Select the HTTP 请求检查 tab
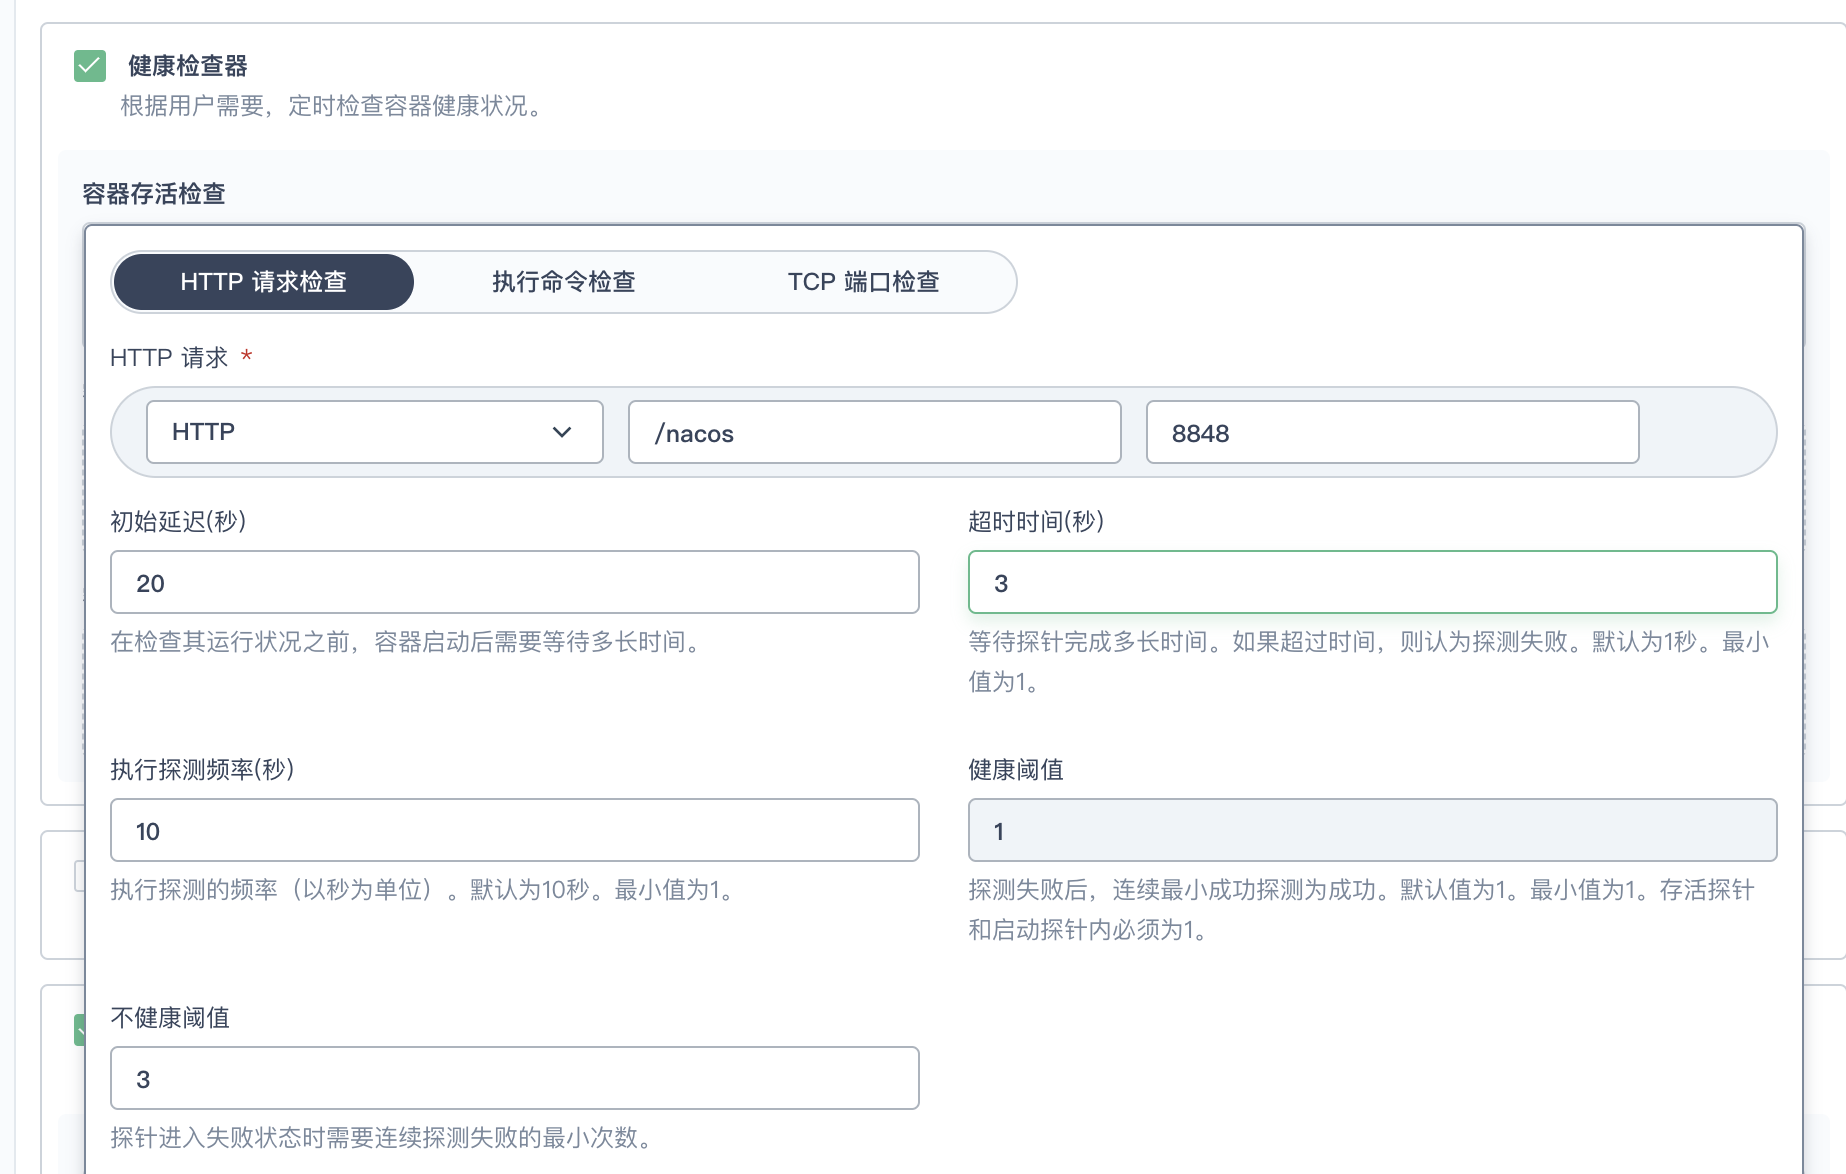Viewport: 1846px width, 1174px height. click(x=264, y=282)
